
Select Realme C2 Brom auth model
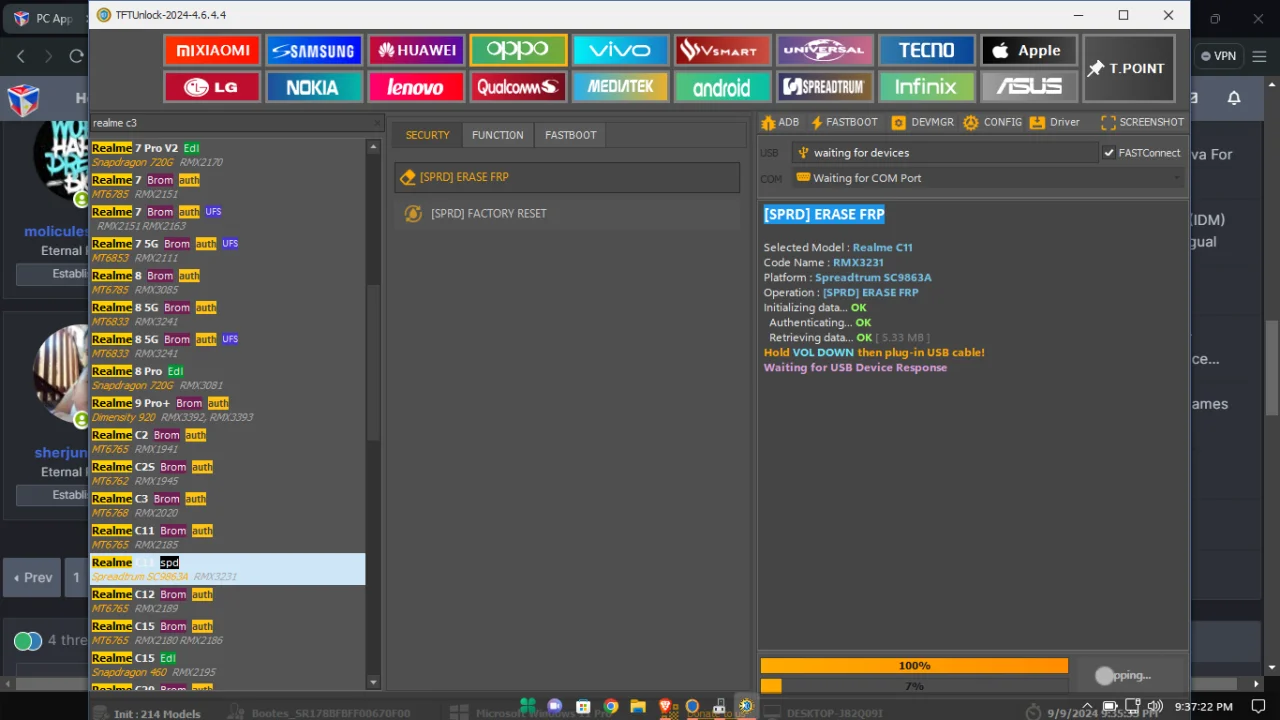[228, 442]
